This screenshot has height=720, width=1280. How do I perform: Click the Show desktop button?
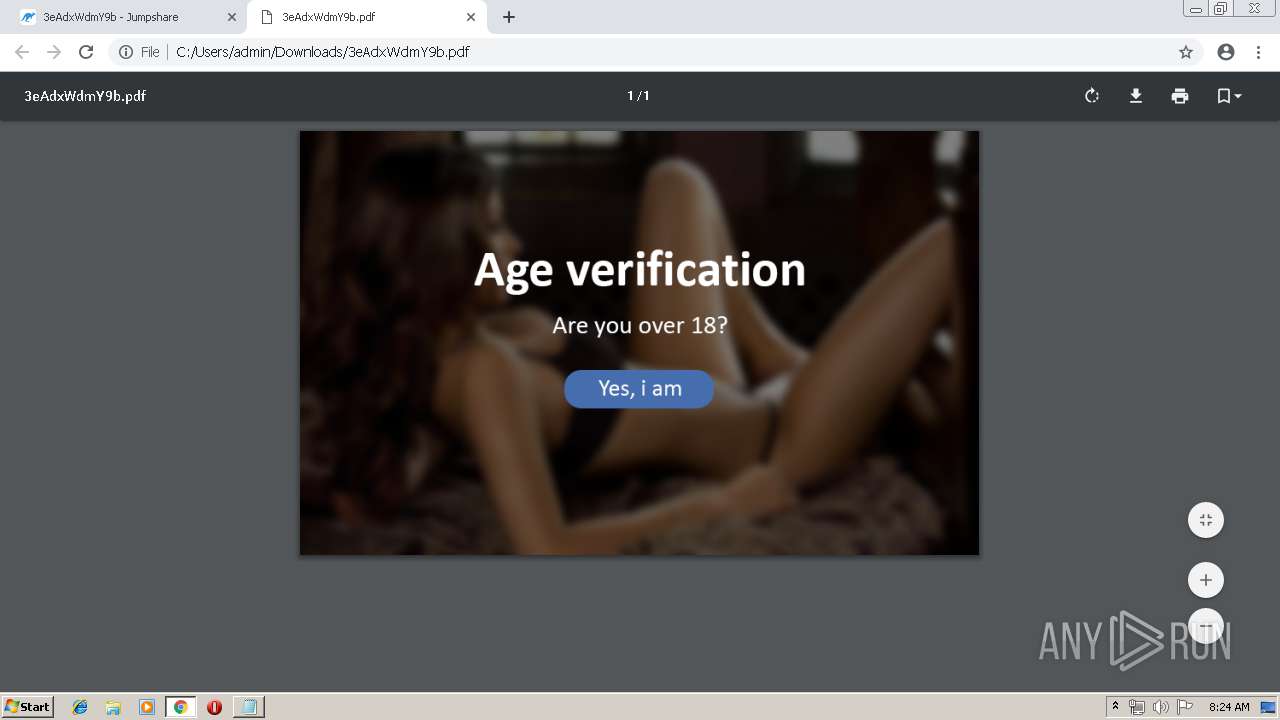click(x=1268, y=707)
